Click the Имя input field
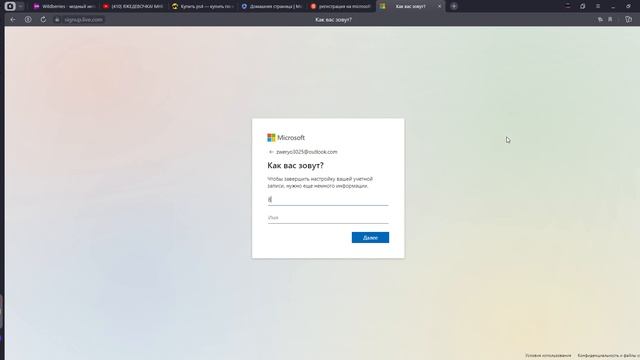Screen dimensions: 640x360 (328, 218)
